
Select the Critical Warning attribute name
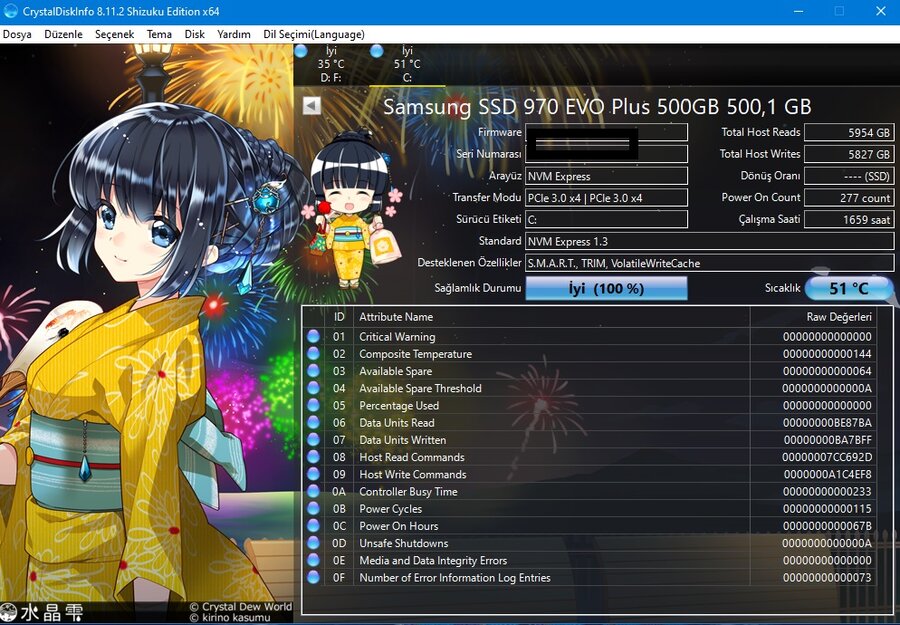click(x=397, y=337)
